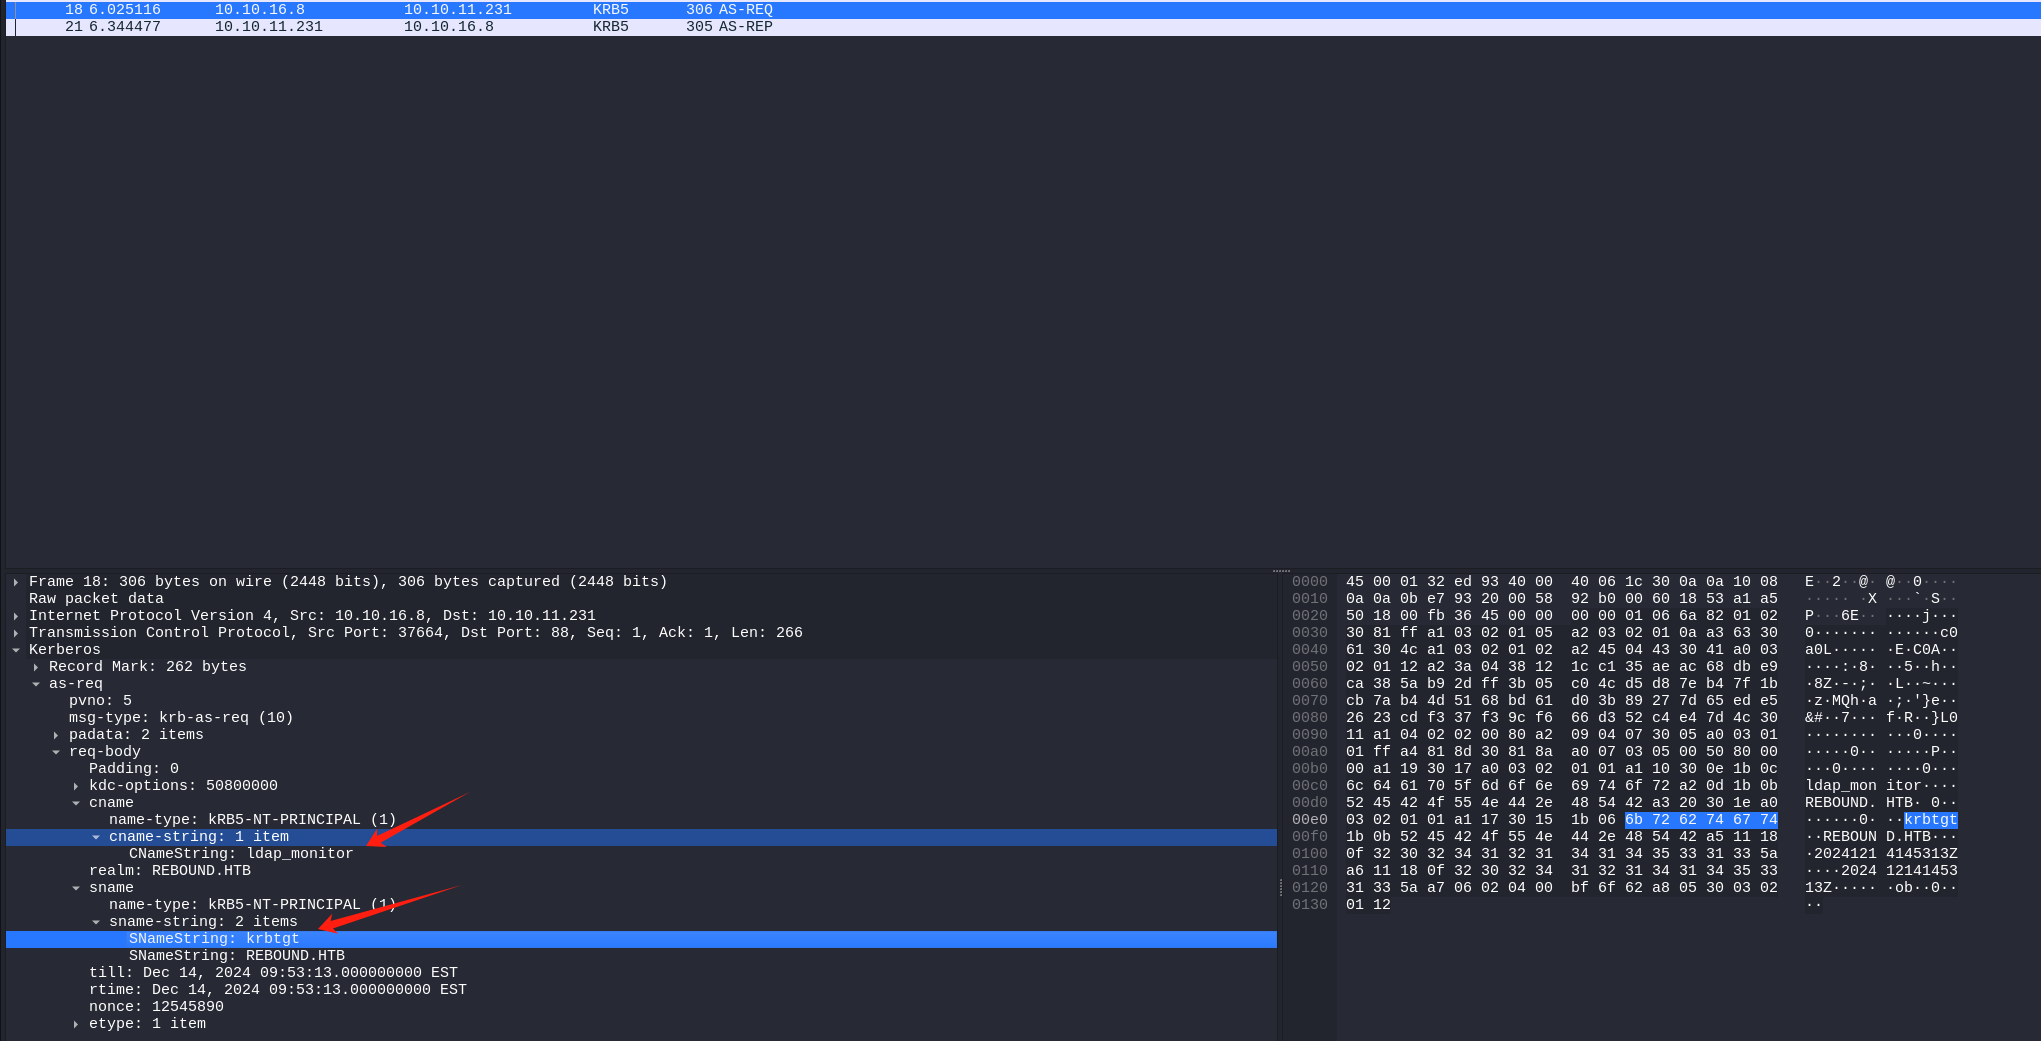Click highlighted ASCII krbtgt in hex pane
This screenshot has height=1041, width=2041.
coord(1930,820)
